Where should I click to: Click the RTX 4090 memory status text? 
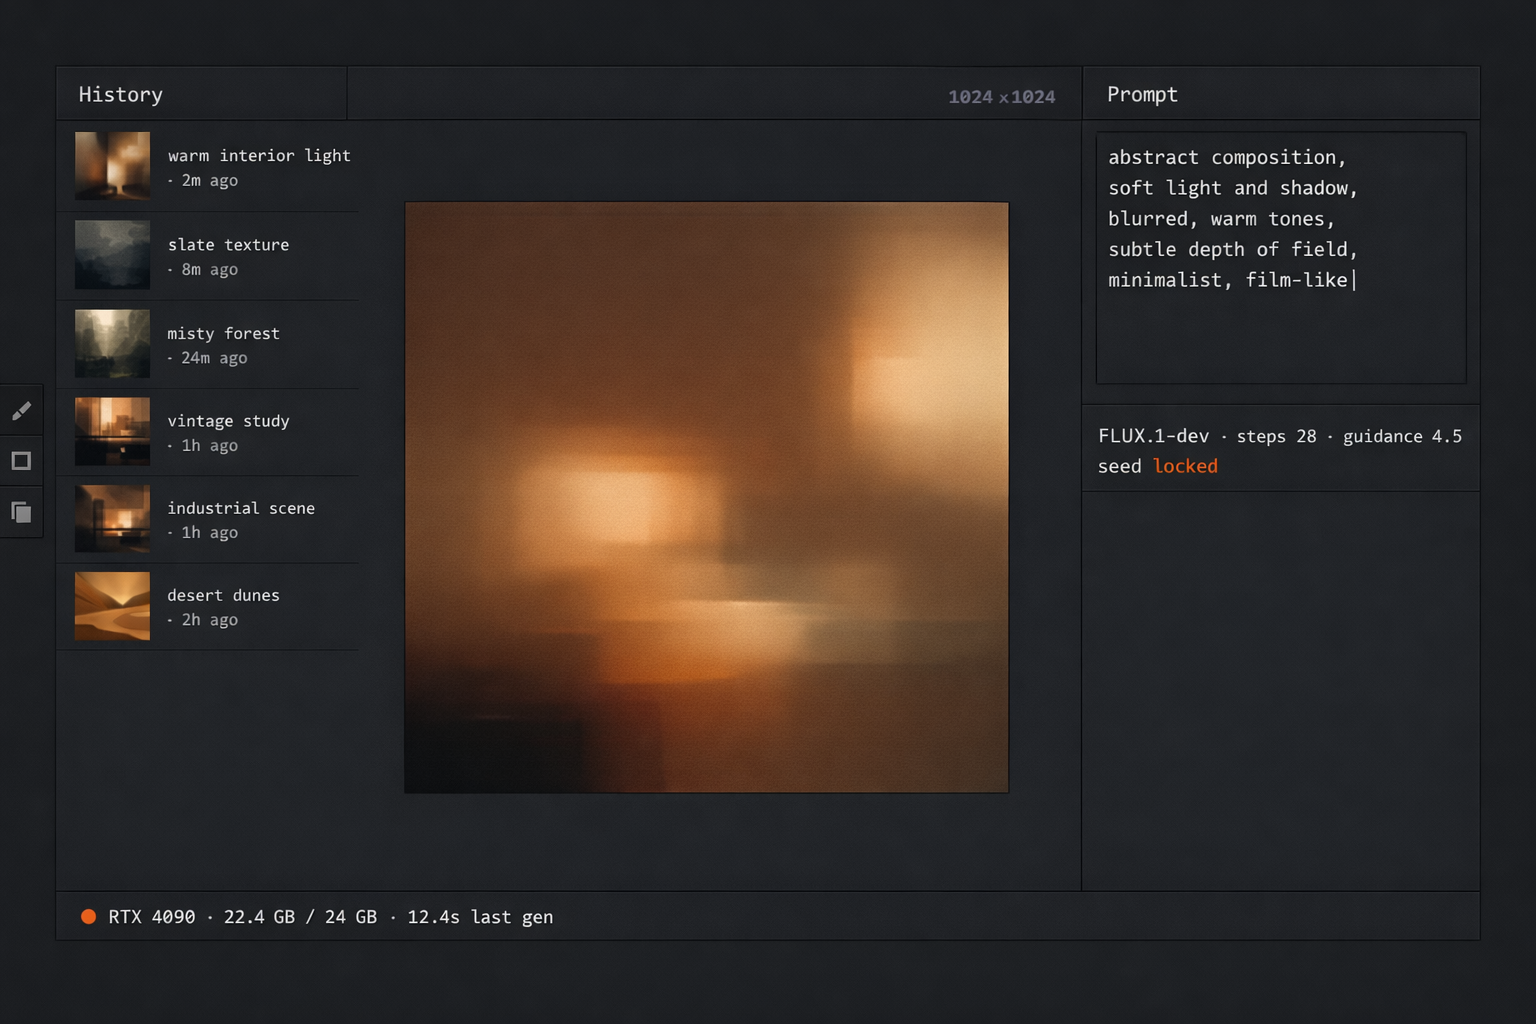[x=330, y=917]
